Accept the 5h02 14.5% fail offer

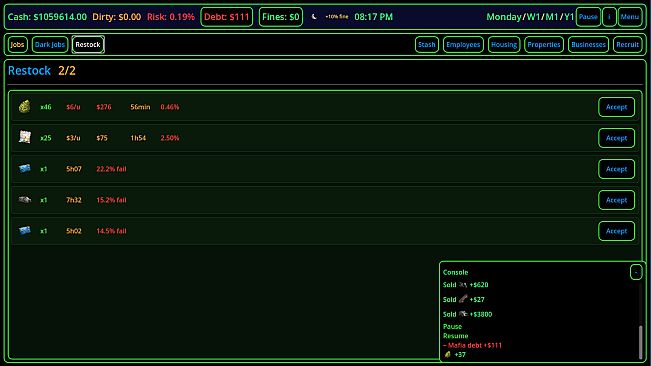pyautogui.click(x=617, y=231)
